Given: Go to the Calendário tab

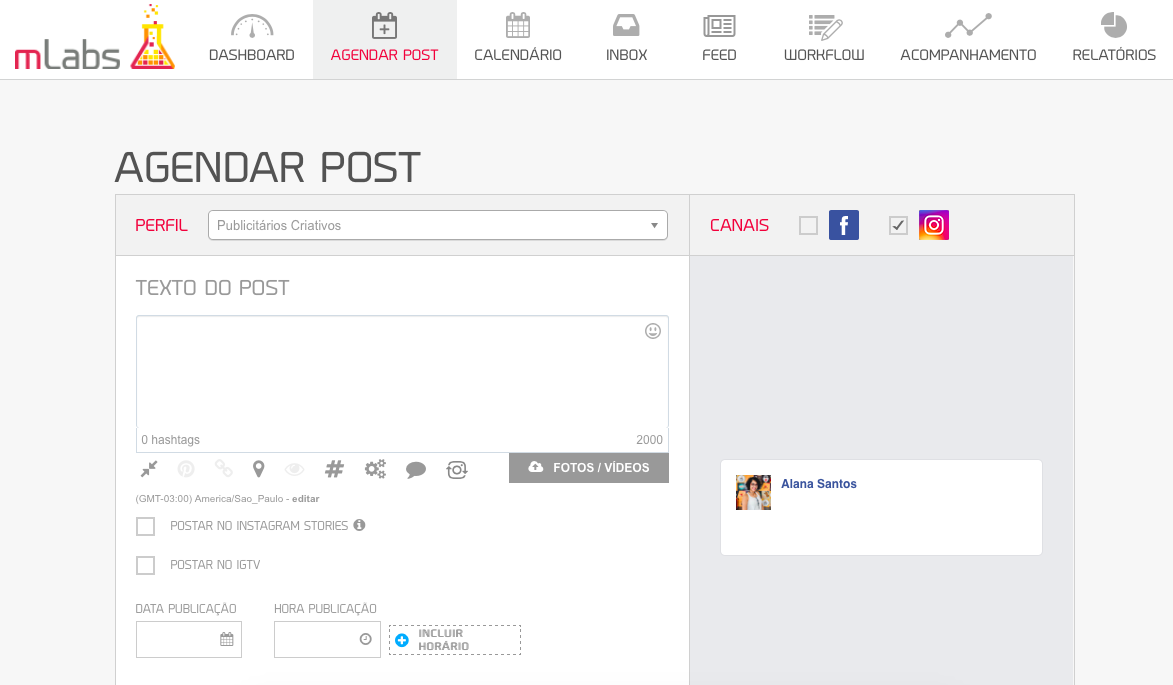Looking at the screenshot, I should (517, 39).
